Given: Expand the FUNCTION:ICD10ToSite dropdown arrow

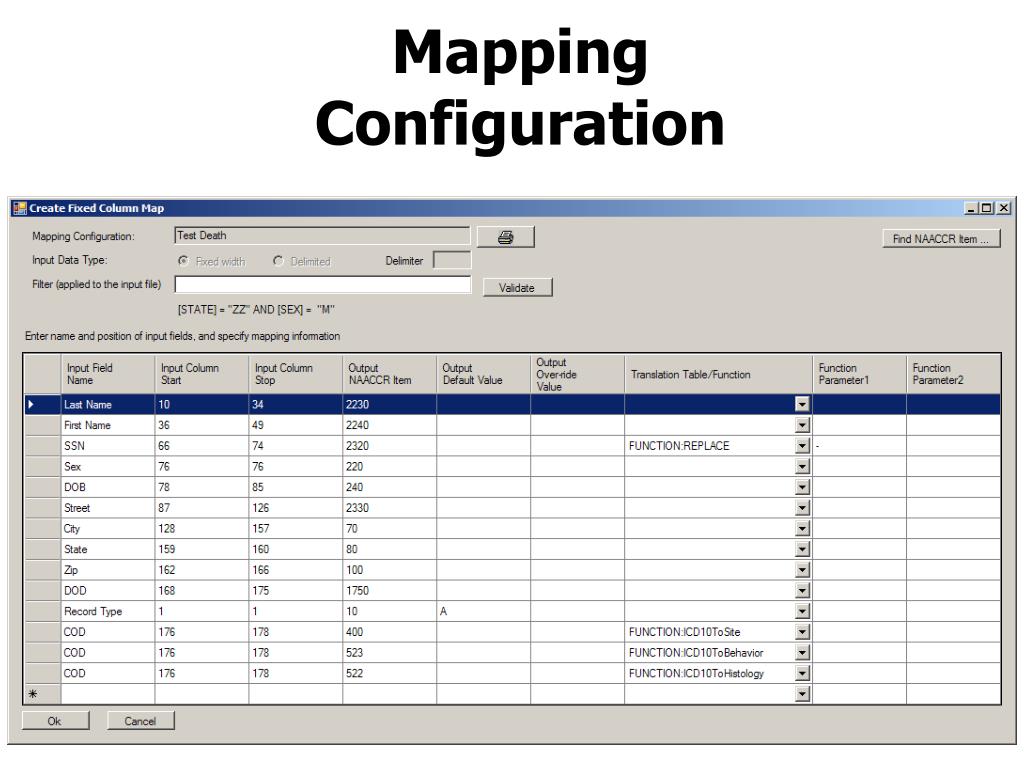Looking at the screenshot, I should click(803, 632).
